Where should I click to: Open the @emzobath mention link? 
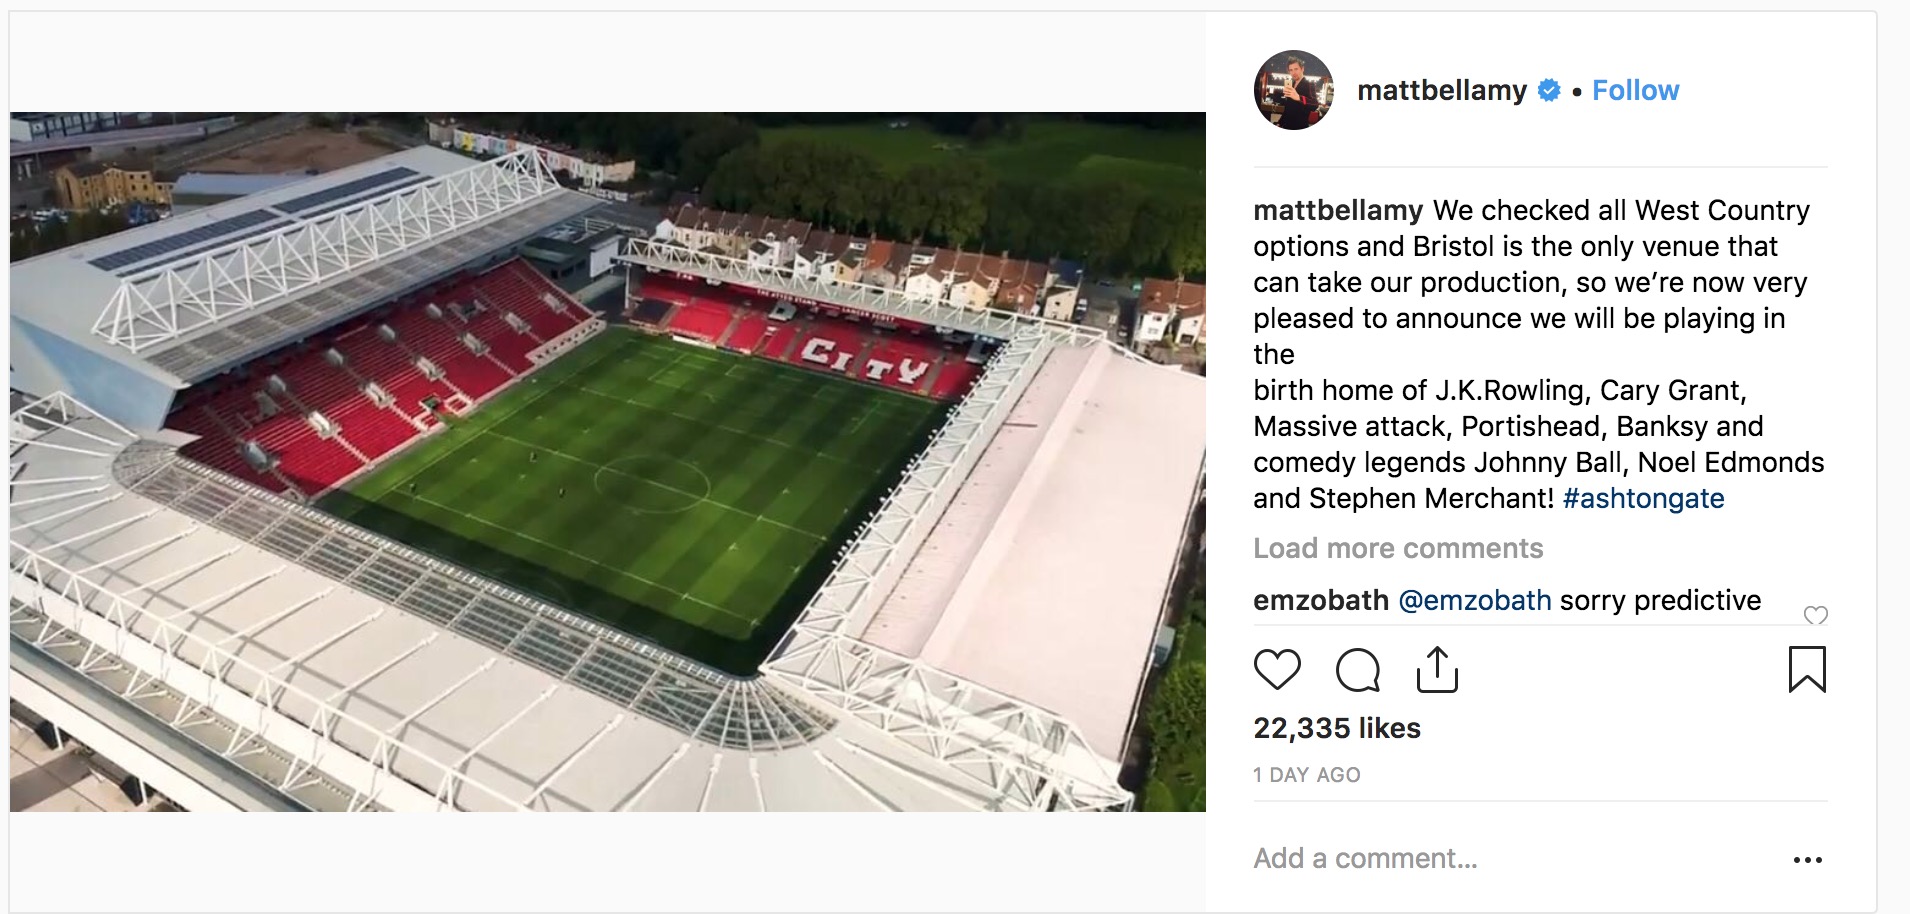tap(1474, 600)
